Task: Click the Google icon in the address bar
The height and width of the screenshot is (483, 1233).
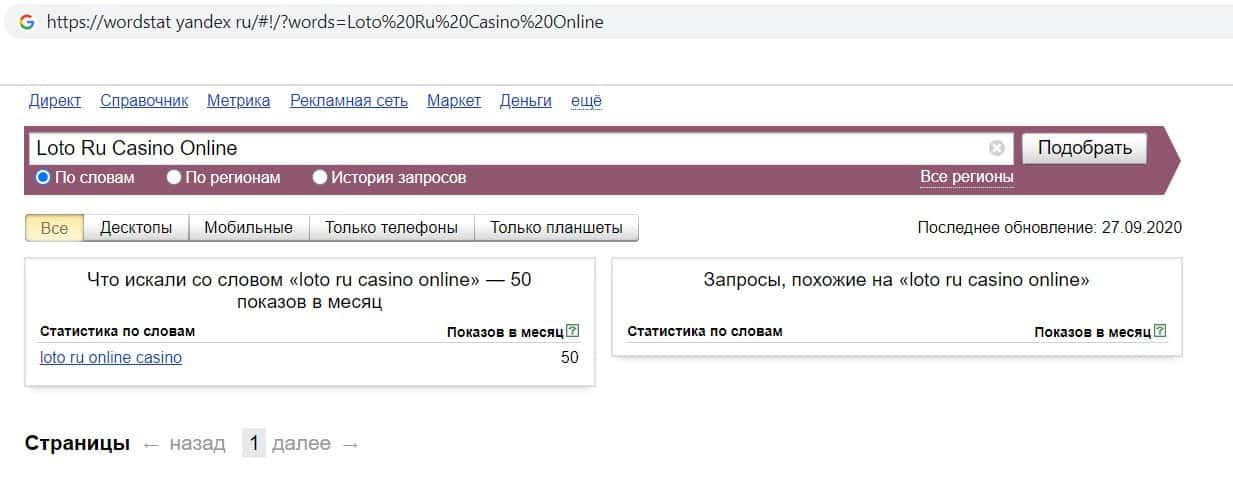Action: 27,21
